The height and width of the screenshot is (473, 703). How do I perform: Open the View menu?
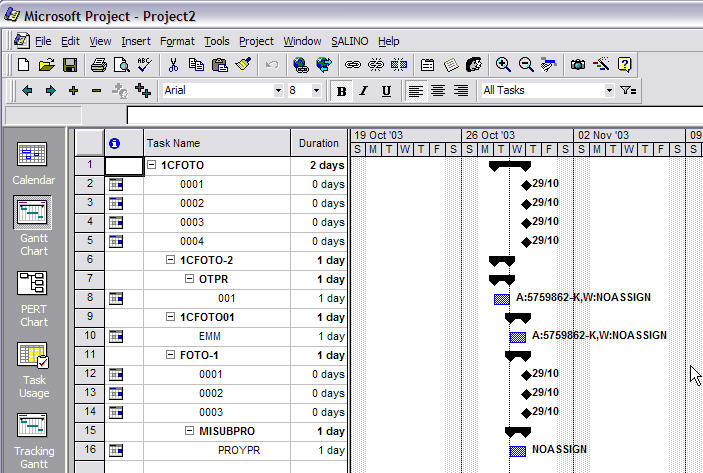coord(100,41)
